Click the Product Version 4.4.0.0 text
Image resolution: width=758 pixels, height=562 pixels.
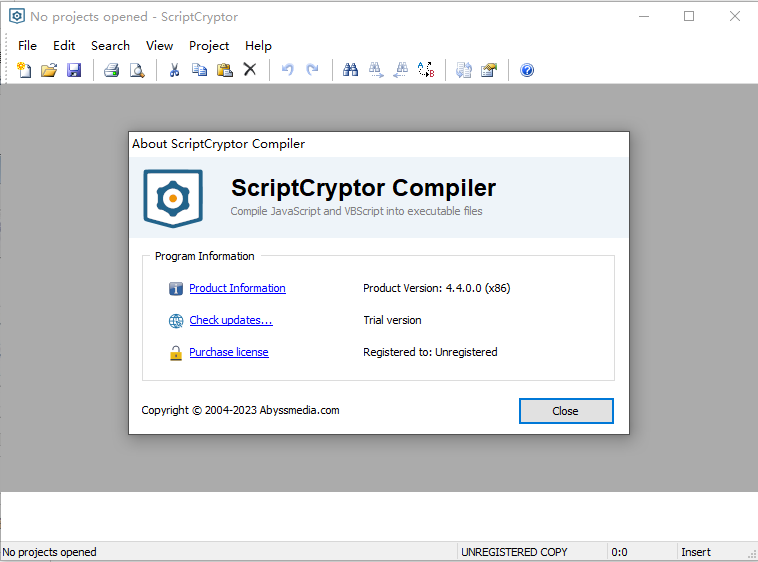tap(437, 288)
